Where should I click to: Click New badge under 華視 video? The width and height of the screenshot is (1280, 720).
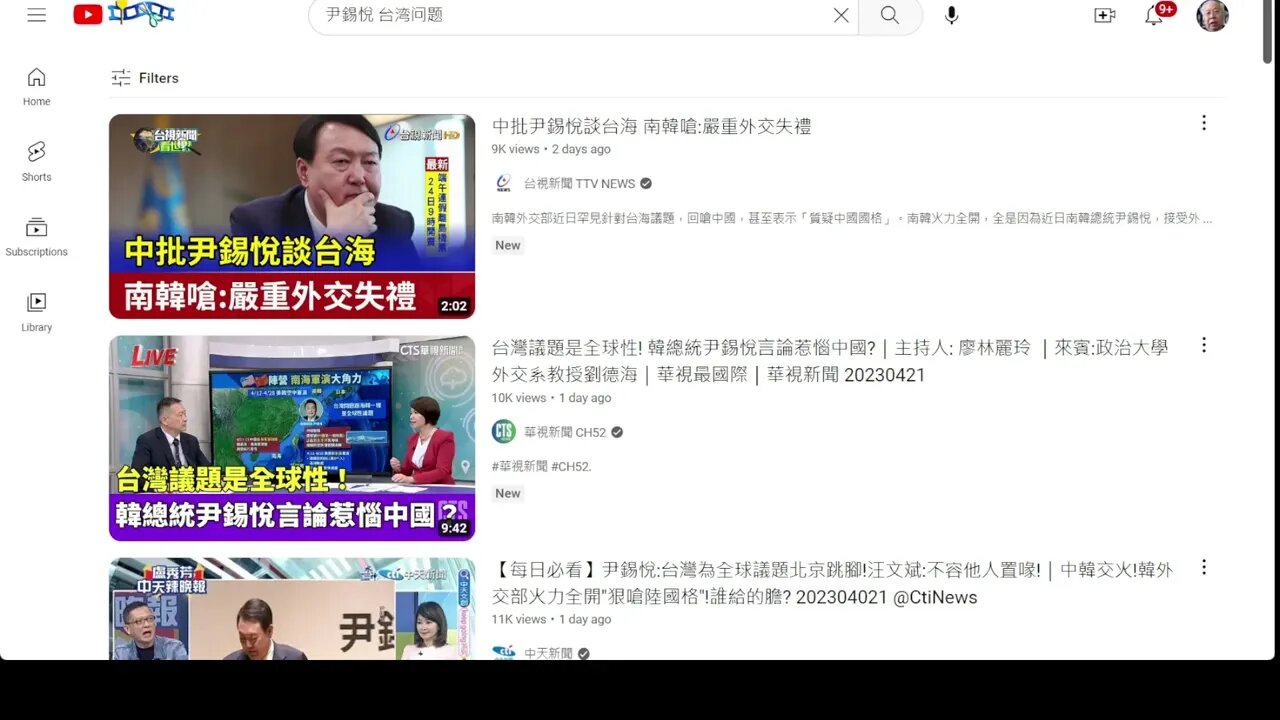[508, 493]
